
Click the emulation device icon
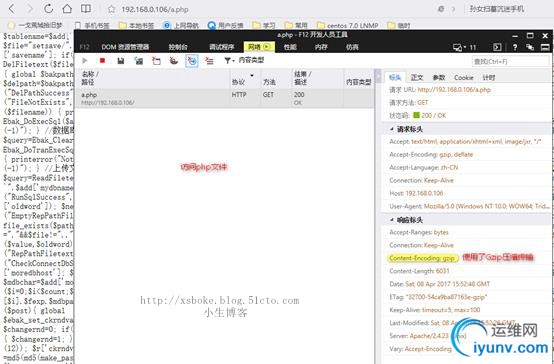coord(458,47)
